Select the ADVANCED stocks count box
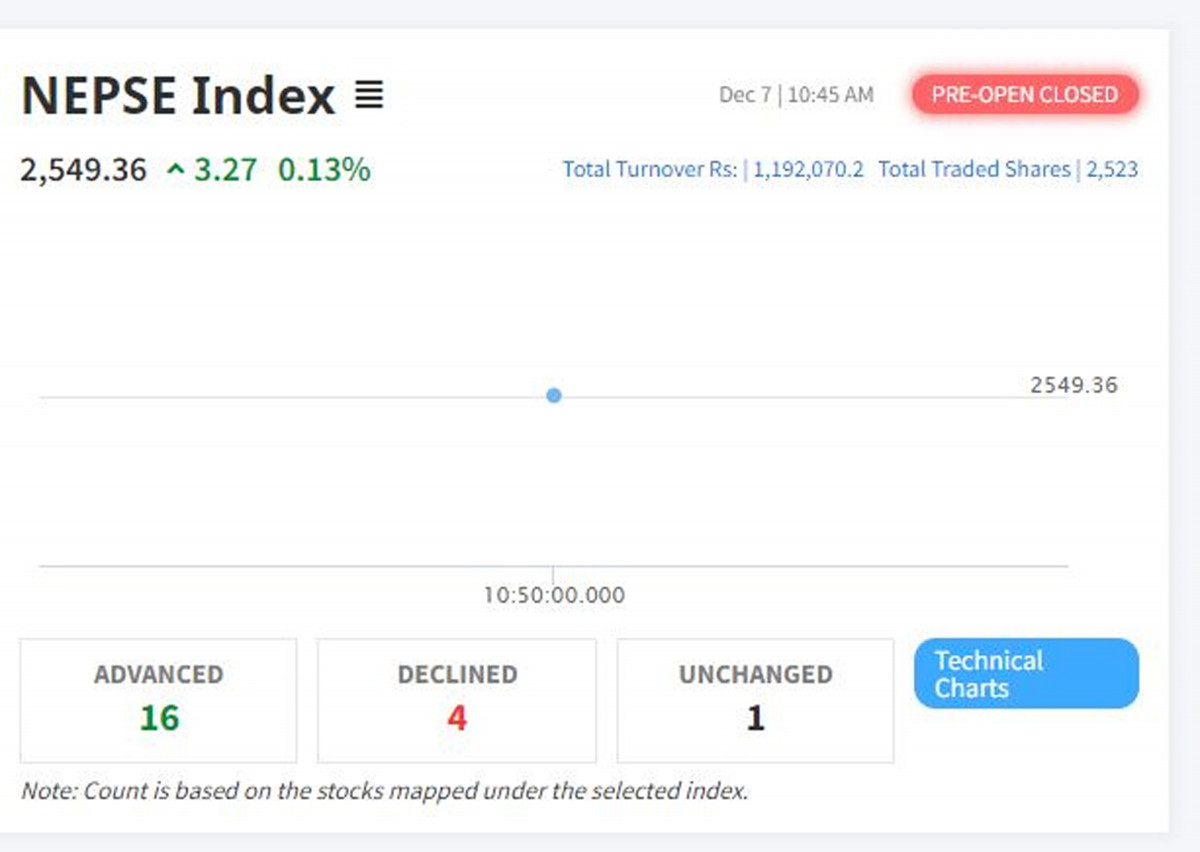Screen dimensions: 1200x852 [x=158, y=700]
